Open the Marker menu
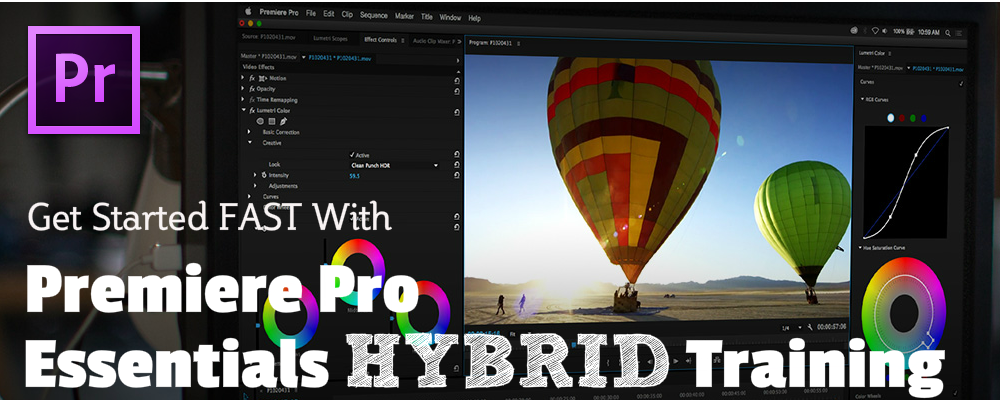The height and width of the screenshot is (400, 1000). (x=404, y=16)
